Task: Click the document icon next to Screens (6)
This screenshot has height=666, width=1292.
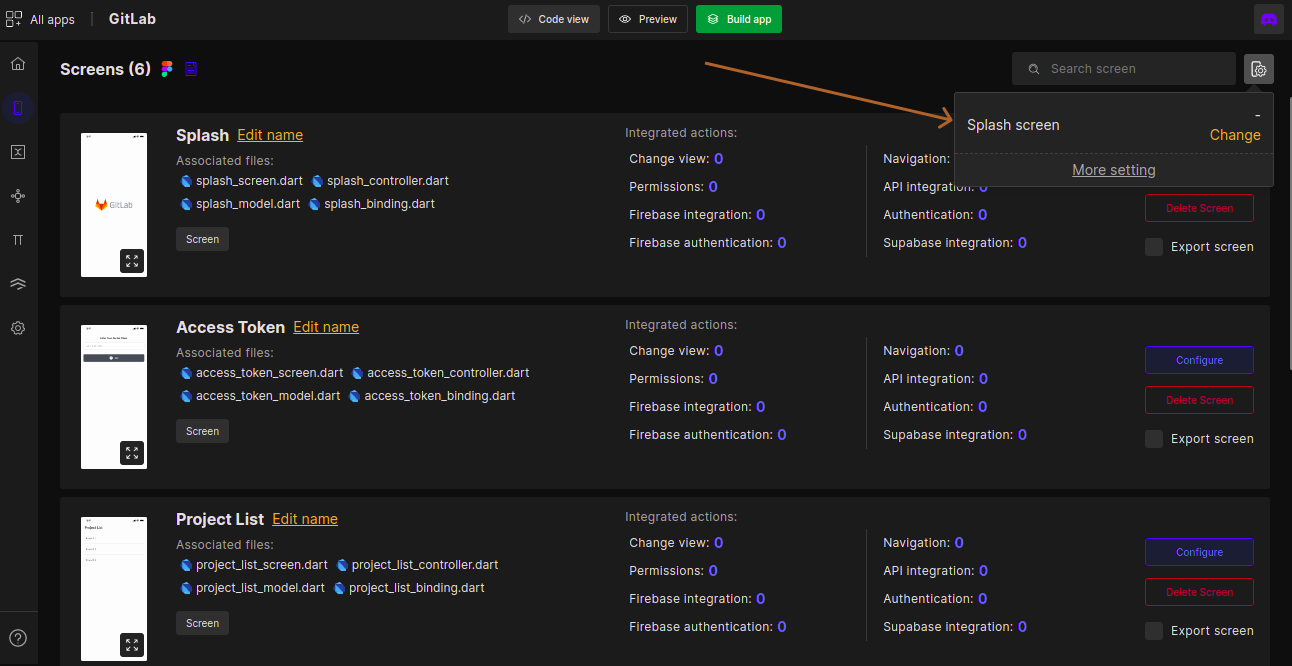Action: pyautogui.click(x=190, y=68)
